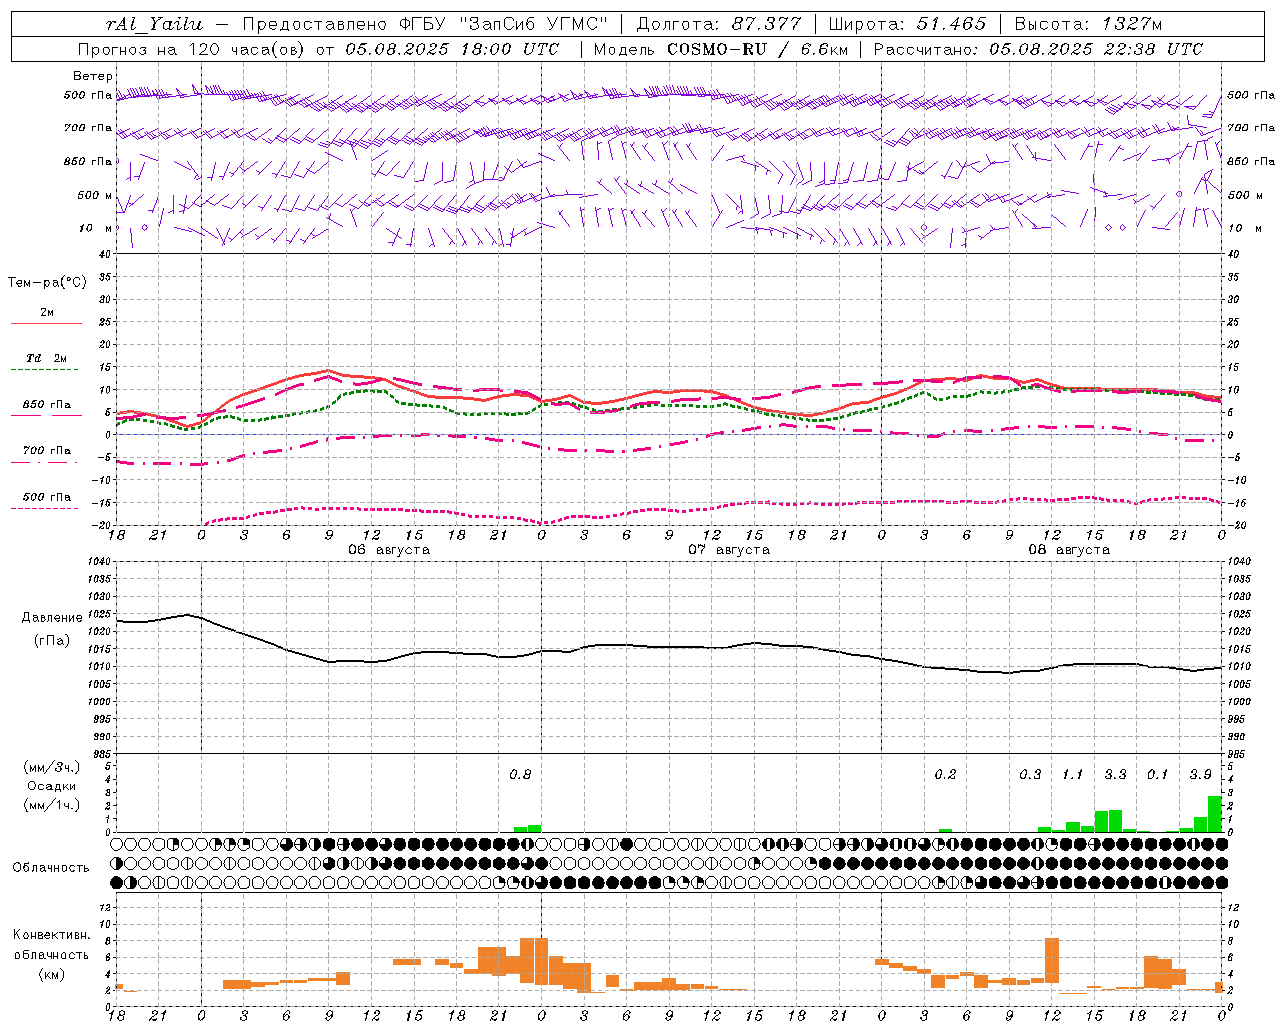Image resolution: width=1280 pixels, height=1024 pixels.
Task: Click the '(мм/1ч.)' unit label
Action: click(x=51, y=805)
